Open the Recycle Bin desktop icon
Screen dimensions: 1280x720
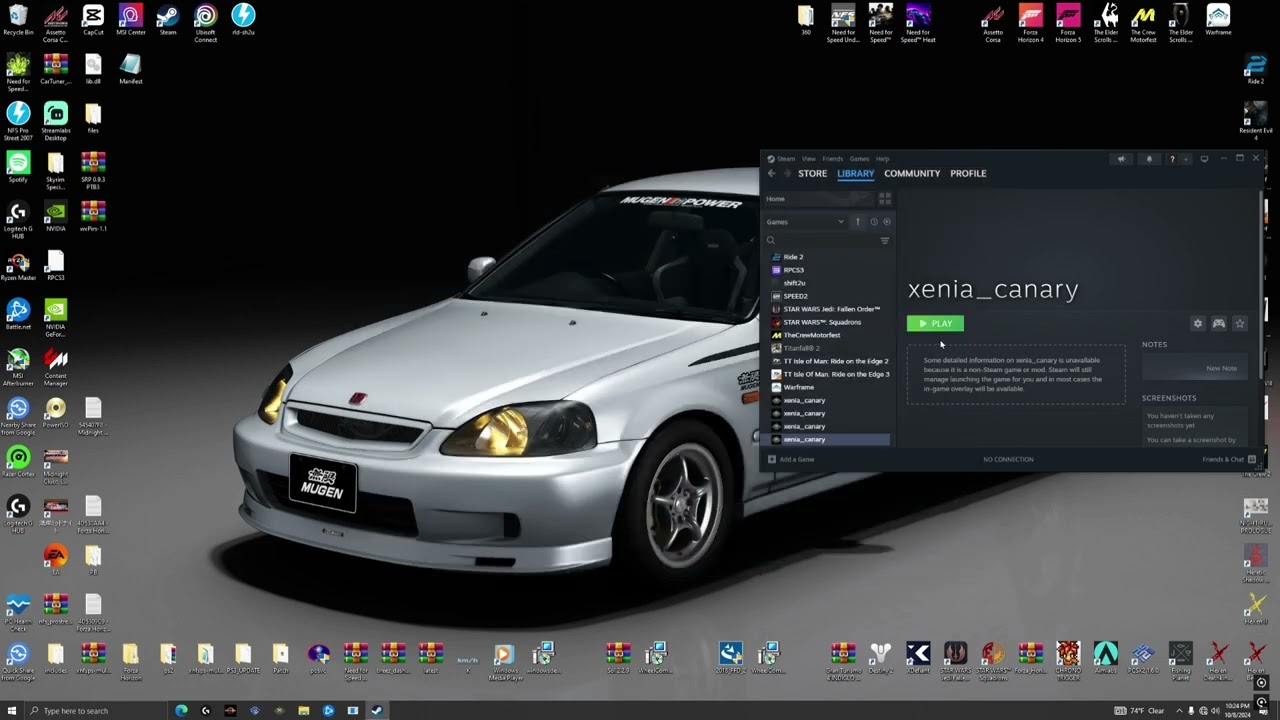(18, 20)
